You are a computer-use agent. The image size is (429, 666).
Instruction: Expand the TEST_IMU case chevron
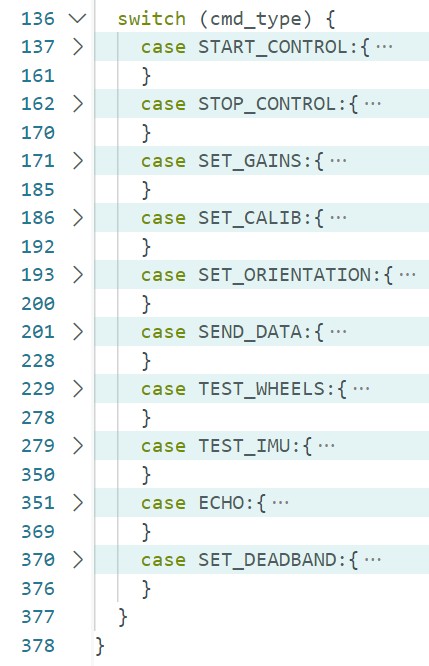[78, 446]
